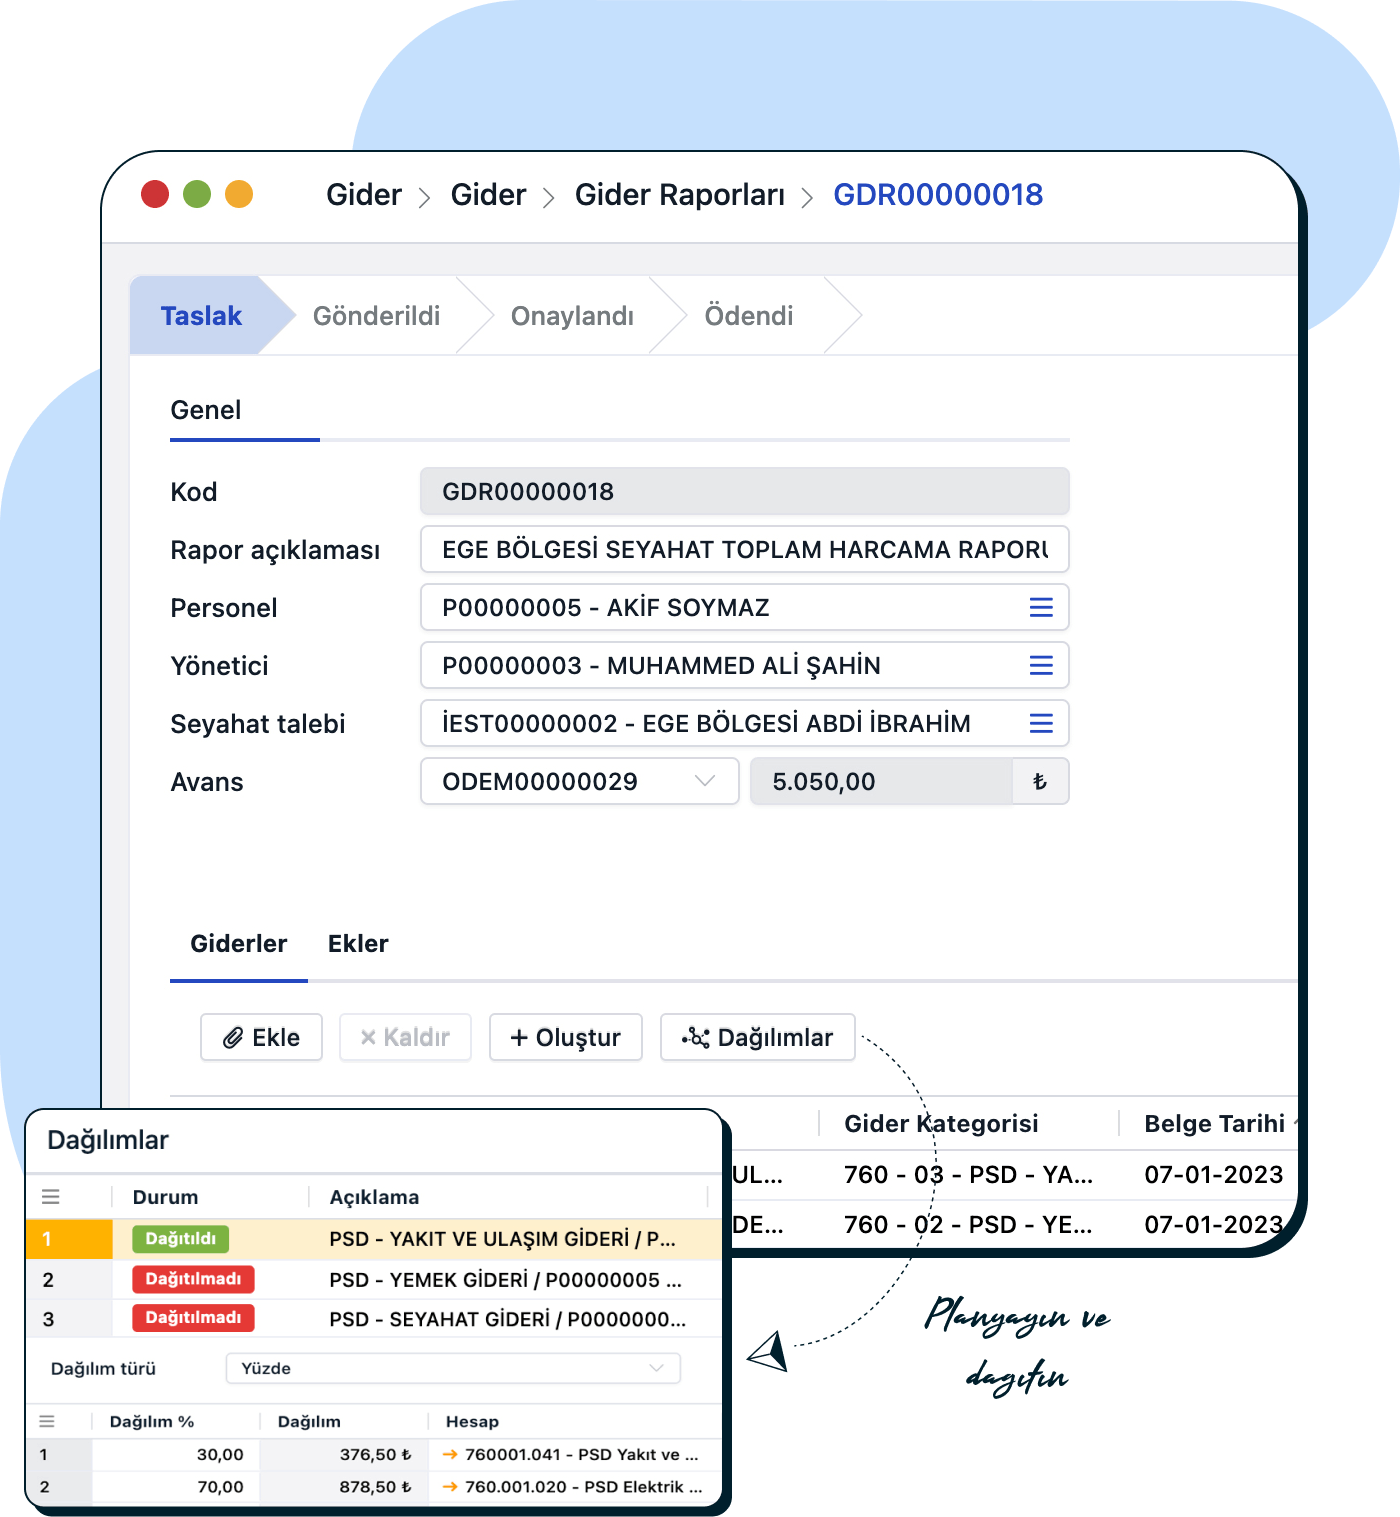This screenshot has width=1400, height=1517.
Task: Open the Personel field list icon
Action: coord(1040,608)
